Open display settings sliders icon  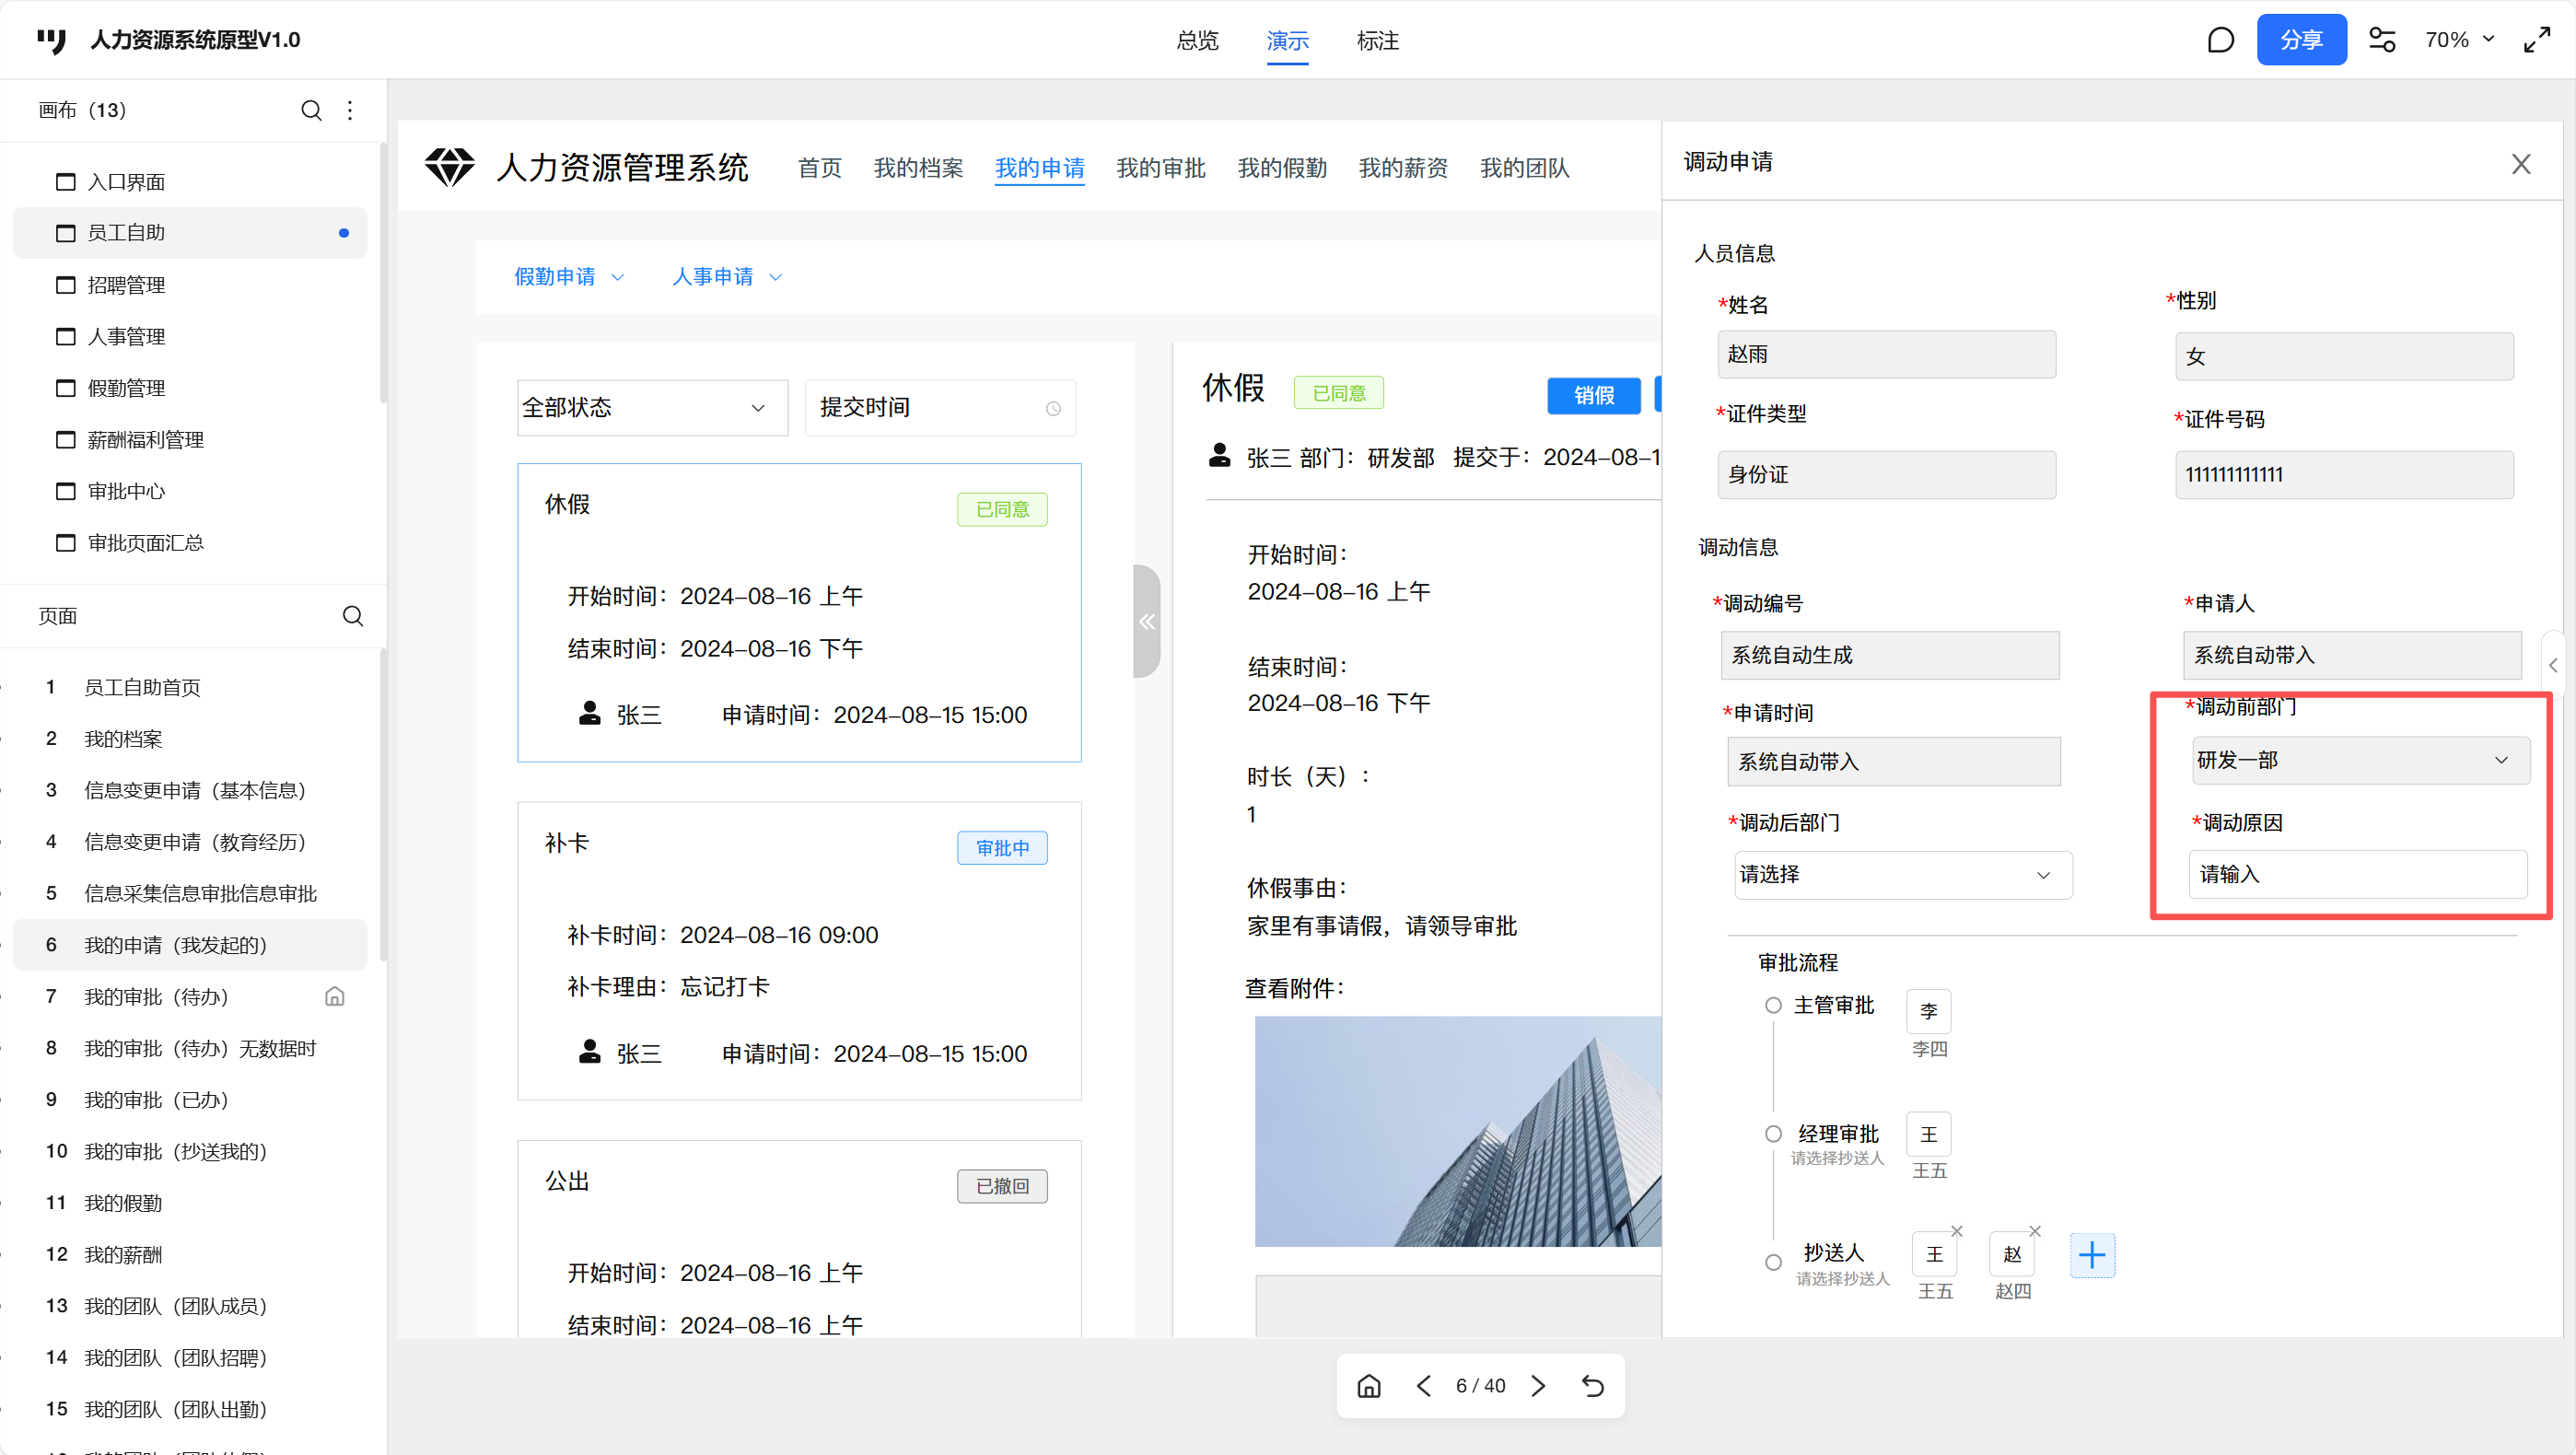2382,40
